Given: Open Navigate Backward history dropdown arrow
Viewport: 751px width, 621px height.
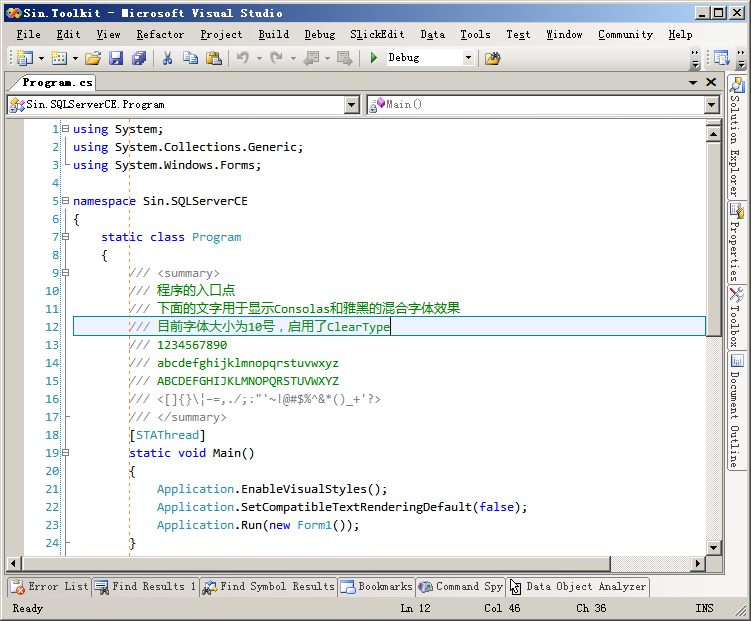Looking at the screenshot, I should [x=328, y=58].
